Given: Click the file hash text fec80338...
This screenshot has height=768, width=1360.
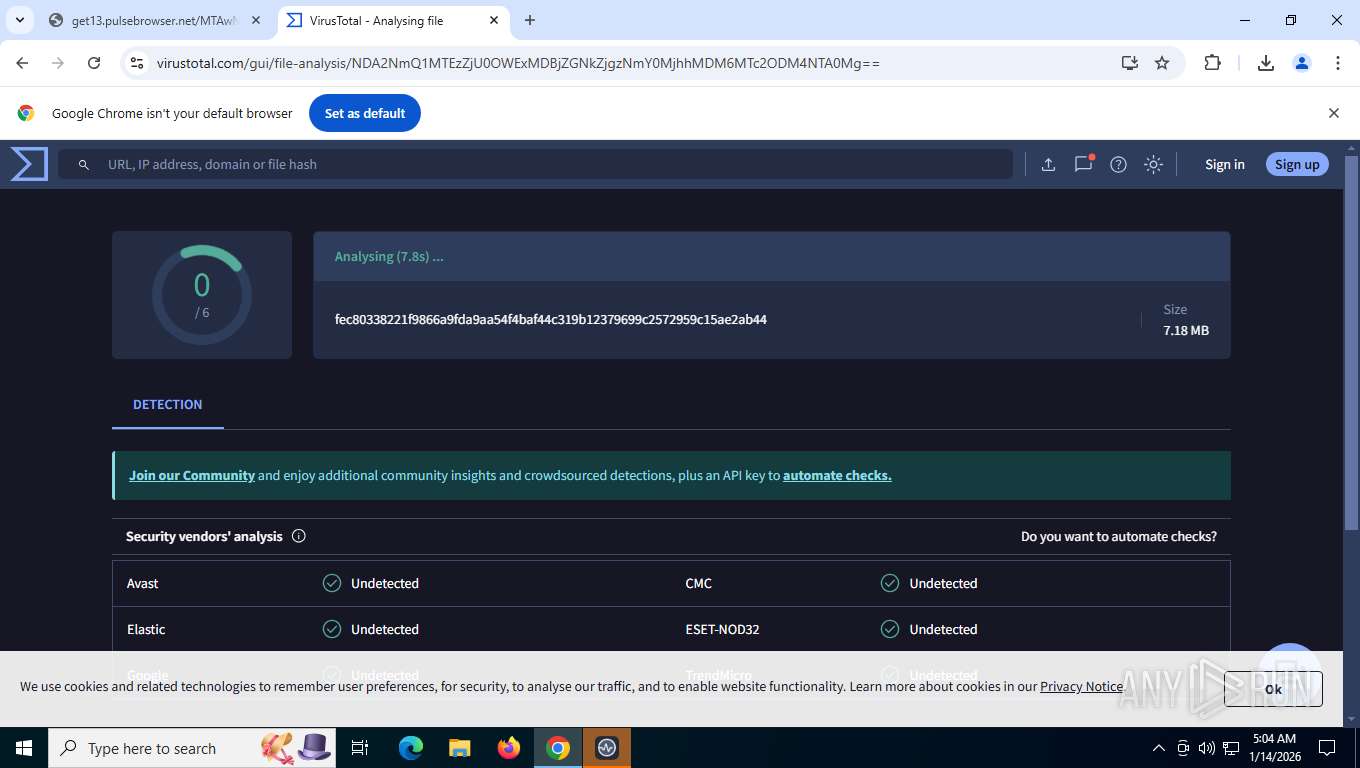Looking at the screenshot, I should [x=550, y=320].
